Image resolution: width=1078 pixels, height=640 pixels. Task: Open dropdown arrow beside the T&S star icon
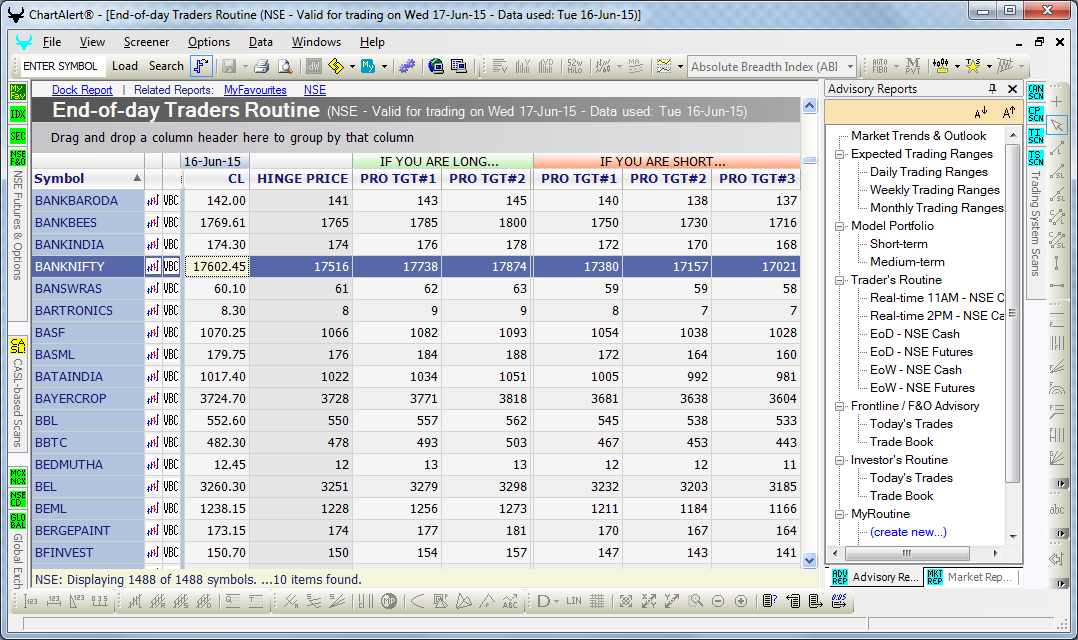(x=989, y=67)
